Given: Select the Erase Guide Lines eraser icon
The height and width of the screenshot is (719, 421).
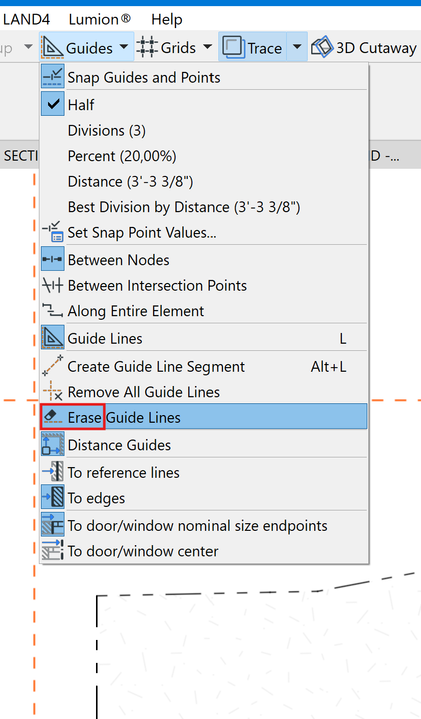Looking at the screenshot, I should click(x=53, y=417).
